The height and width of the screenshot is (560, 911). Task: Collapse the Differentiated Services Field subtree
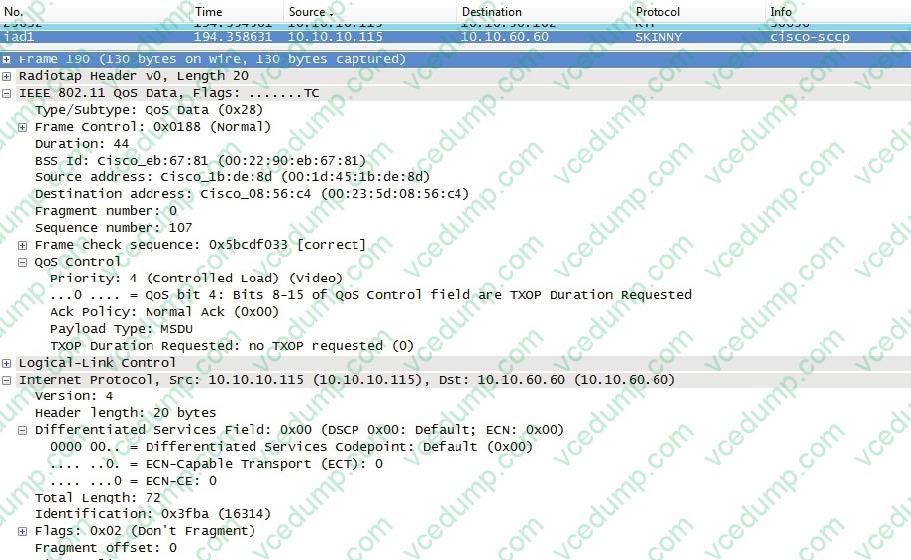(23, 430)
